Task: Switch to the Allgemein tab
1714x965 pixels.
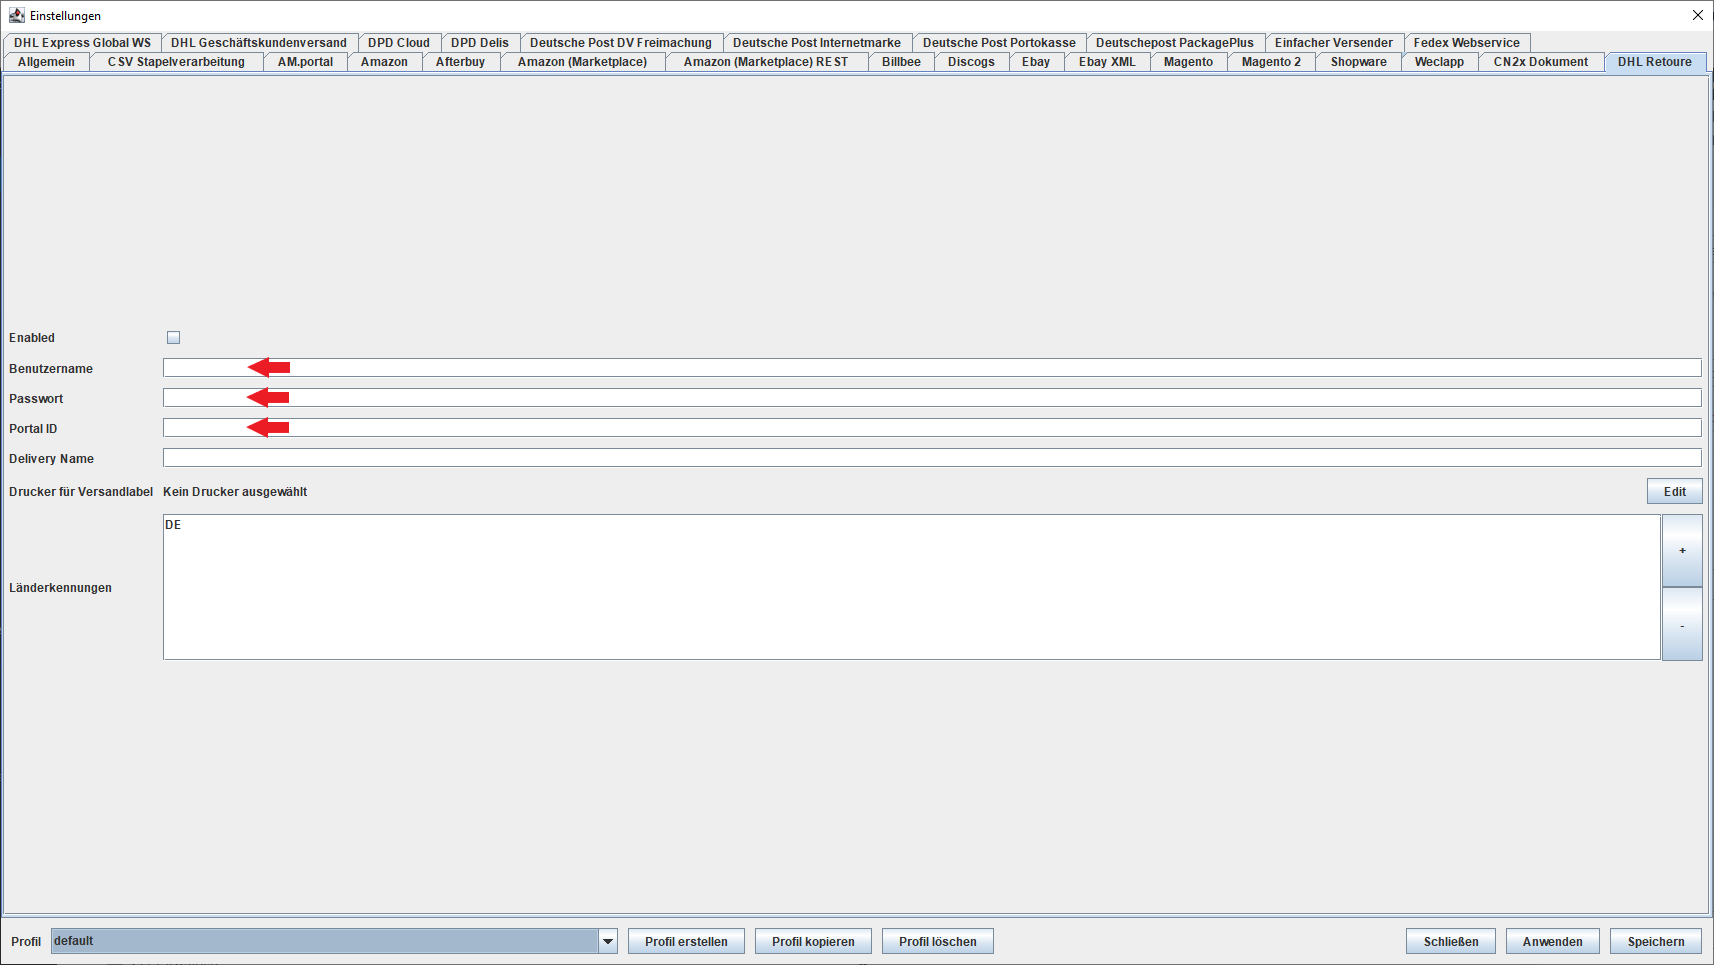Action: [46, 62]
